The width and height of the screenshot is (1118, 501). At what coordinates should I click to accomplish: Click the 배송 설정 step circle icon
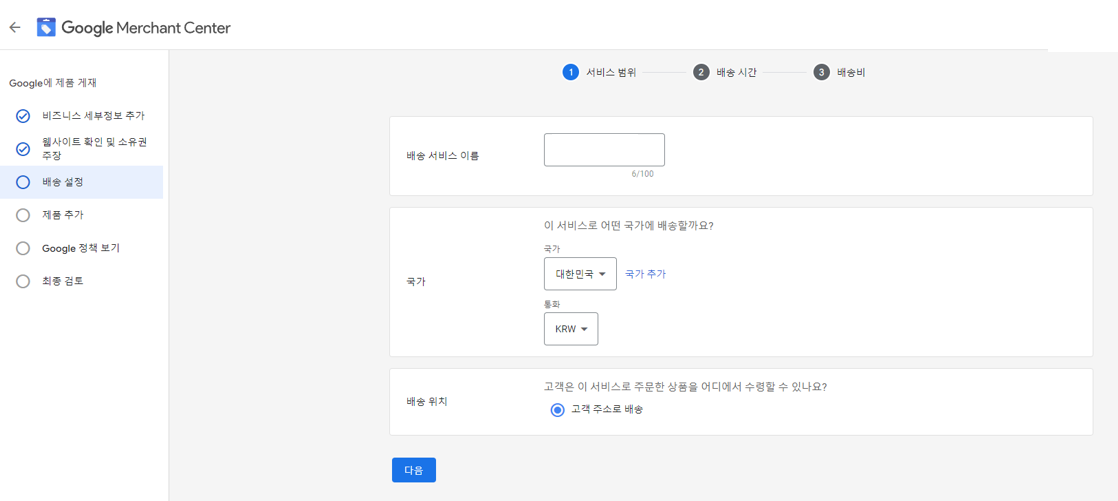tap(23, 182)
